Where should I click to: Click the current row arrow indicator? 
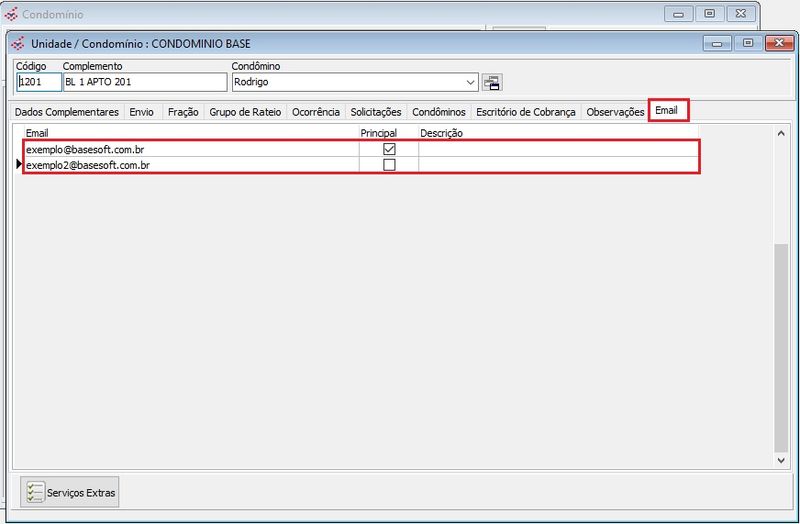click(x=18, y=165)
